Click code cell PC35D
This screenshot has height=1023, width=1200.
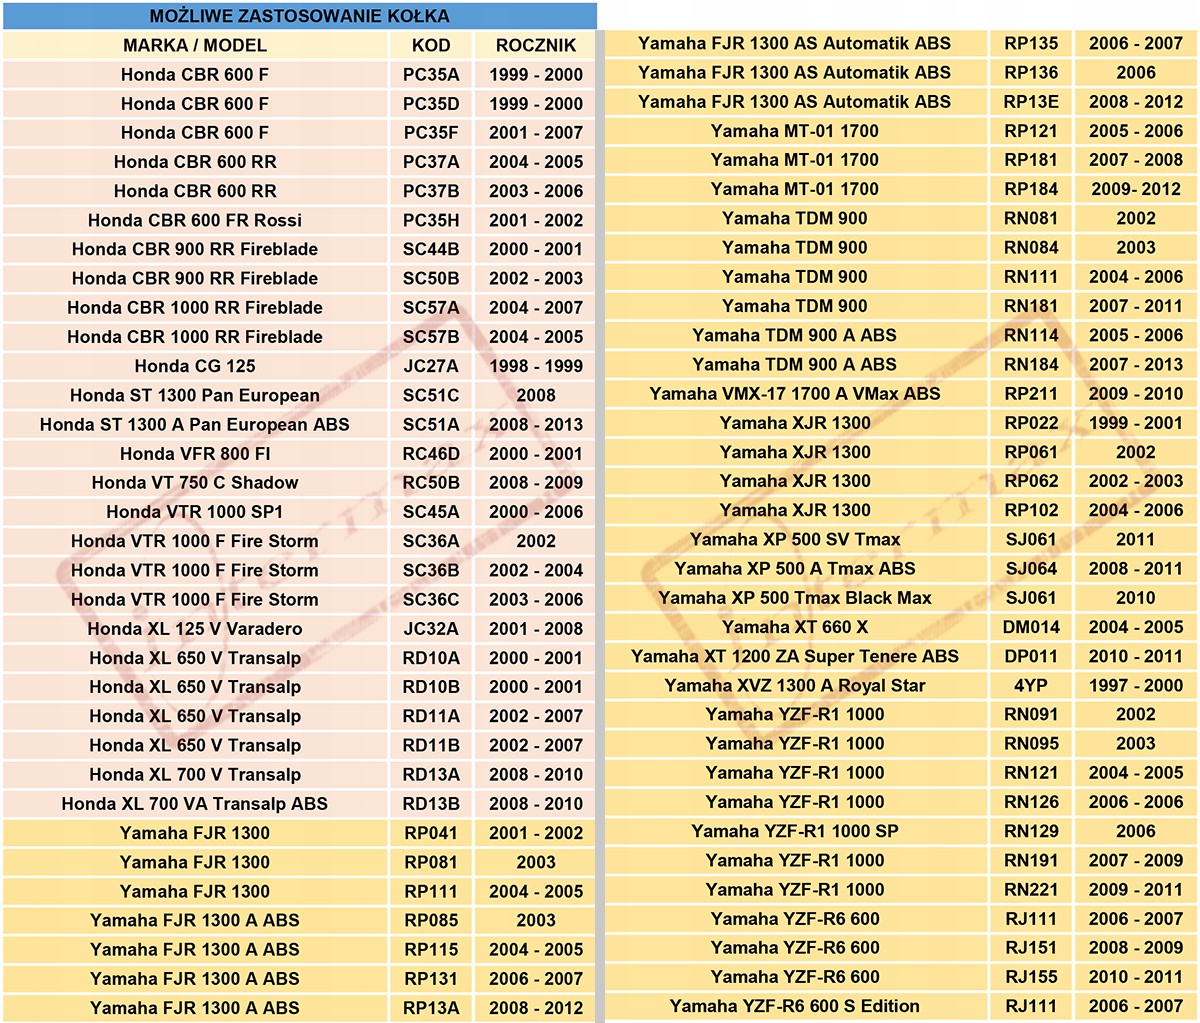click(431, 103)
